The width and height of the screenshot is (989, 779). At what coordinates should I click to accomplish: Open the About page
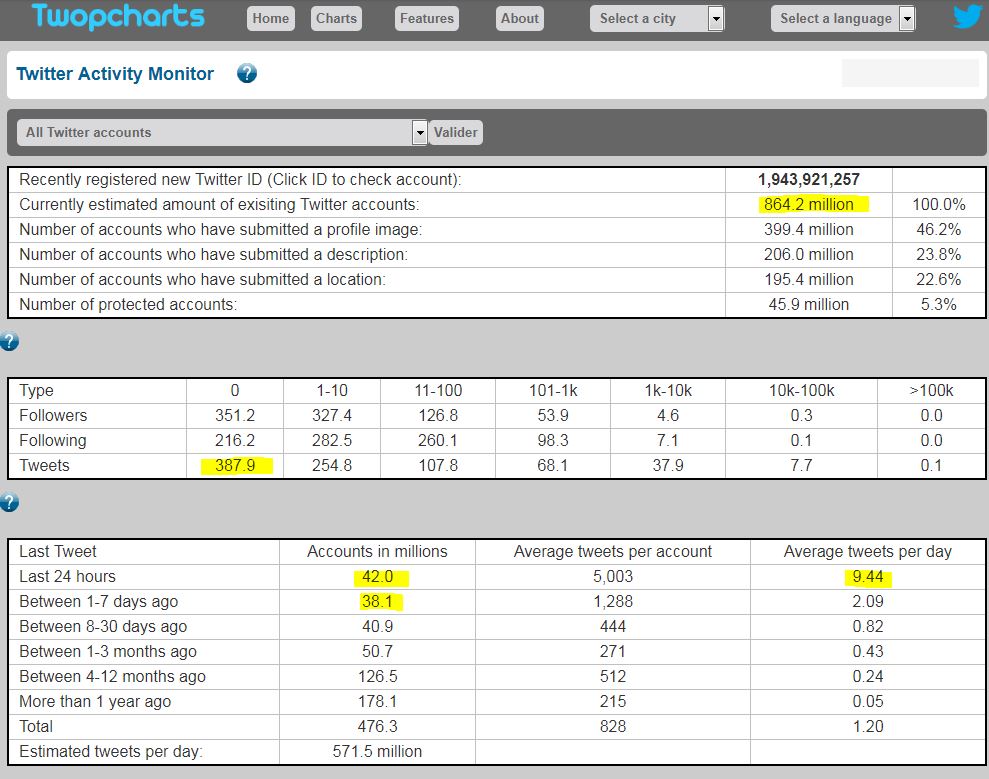pyautogui.click(x=520, y=18)
